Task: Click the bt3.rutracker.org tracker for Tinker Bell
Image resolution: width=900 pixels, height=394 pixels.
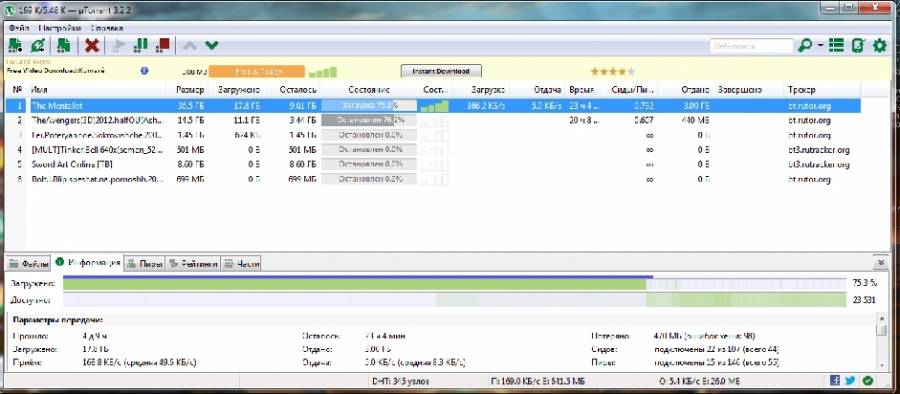Action: 818,150
